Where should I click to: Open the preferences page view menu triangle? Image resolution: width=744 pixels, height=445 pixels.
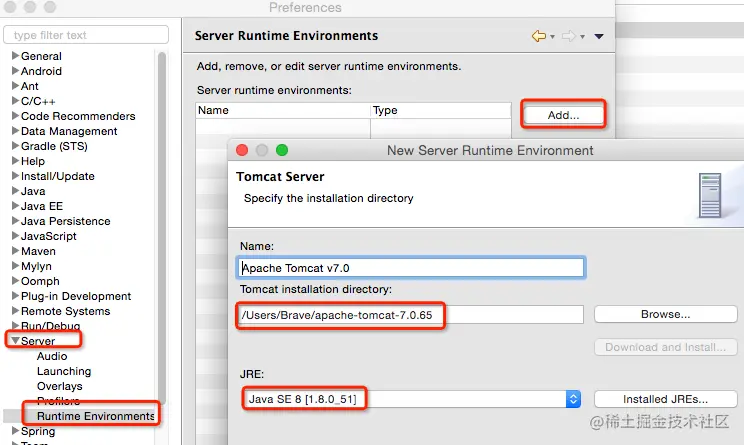point(599,37)
